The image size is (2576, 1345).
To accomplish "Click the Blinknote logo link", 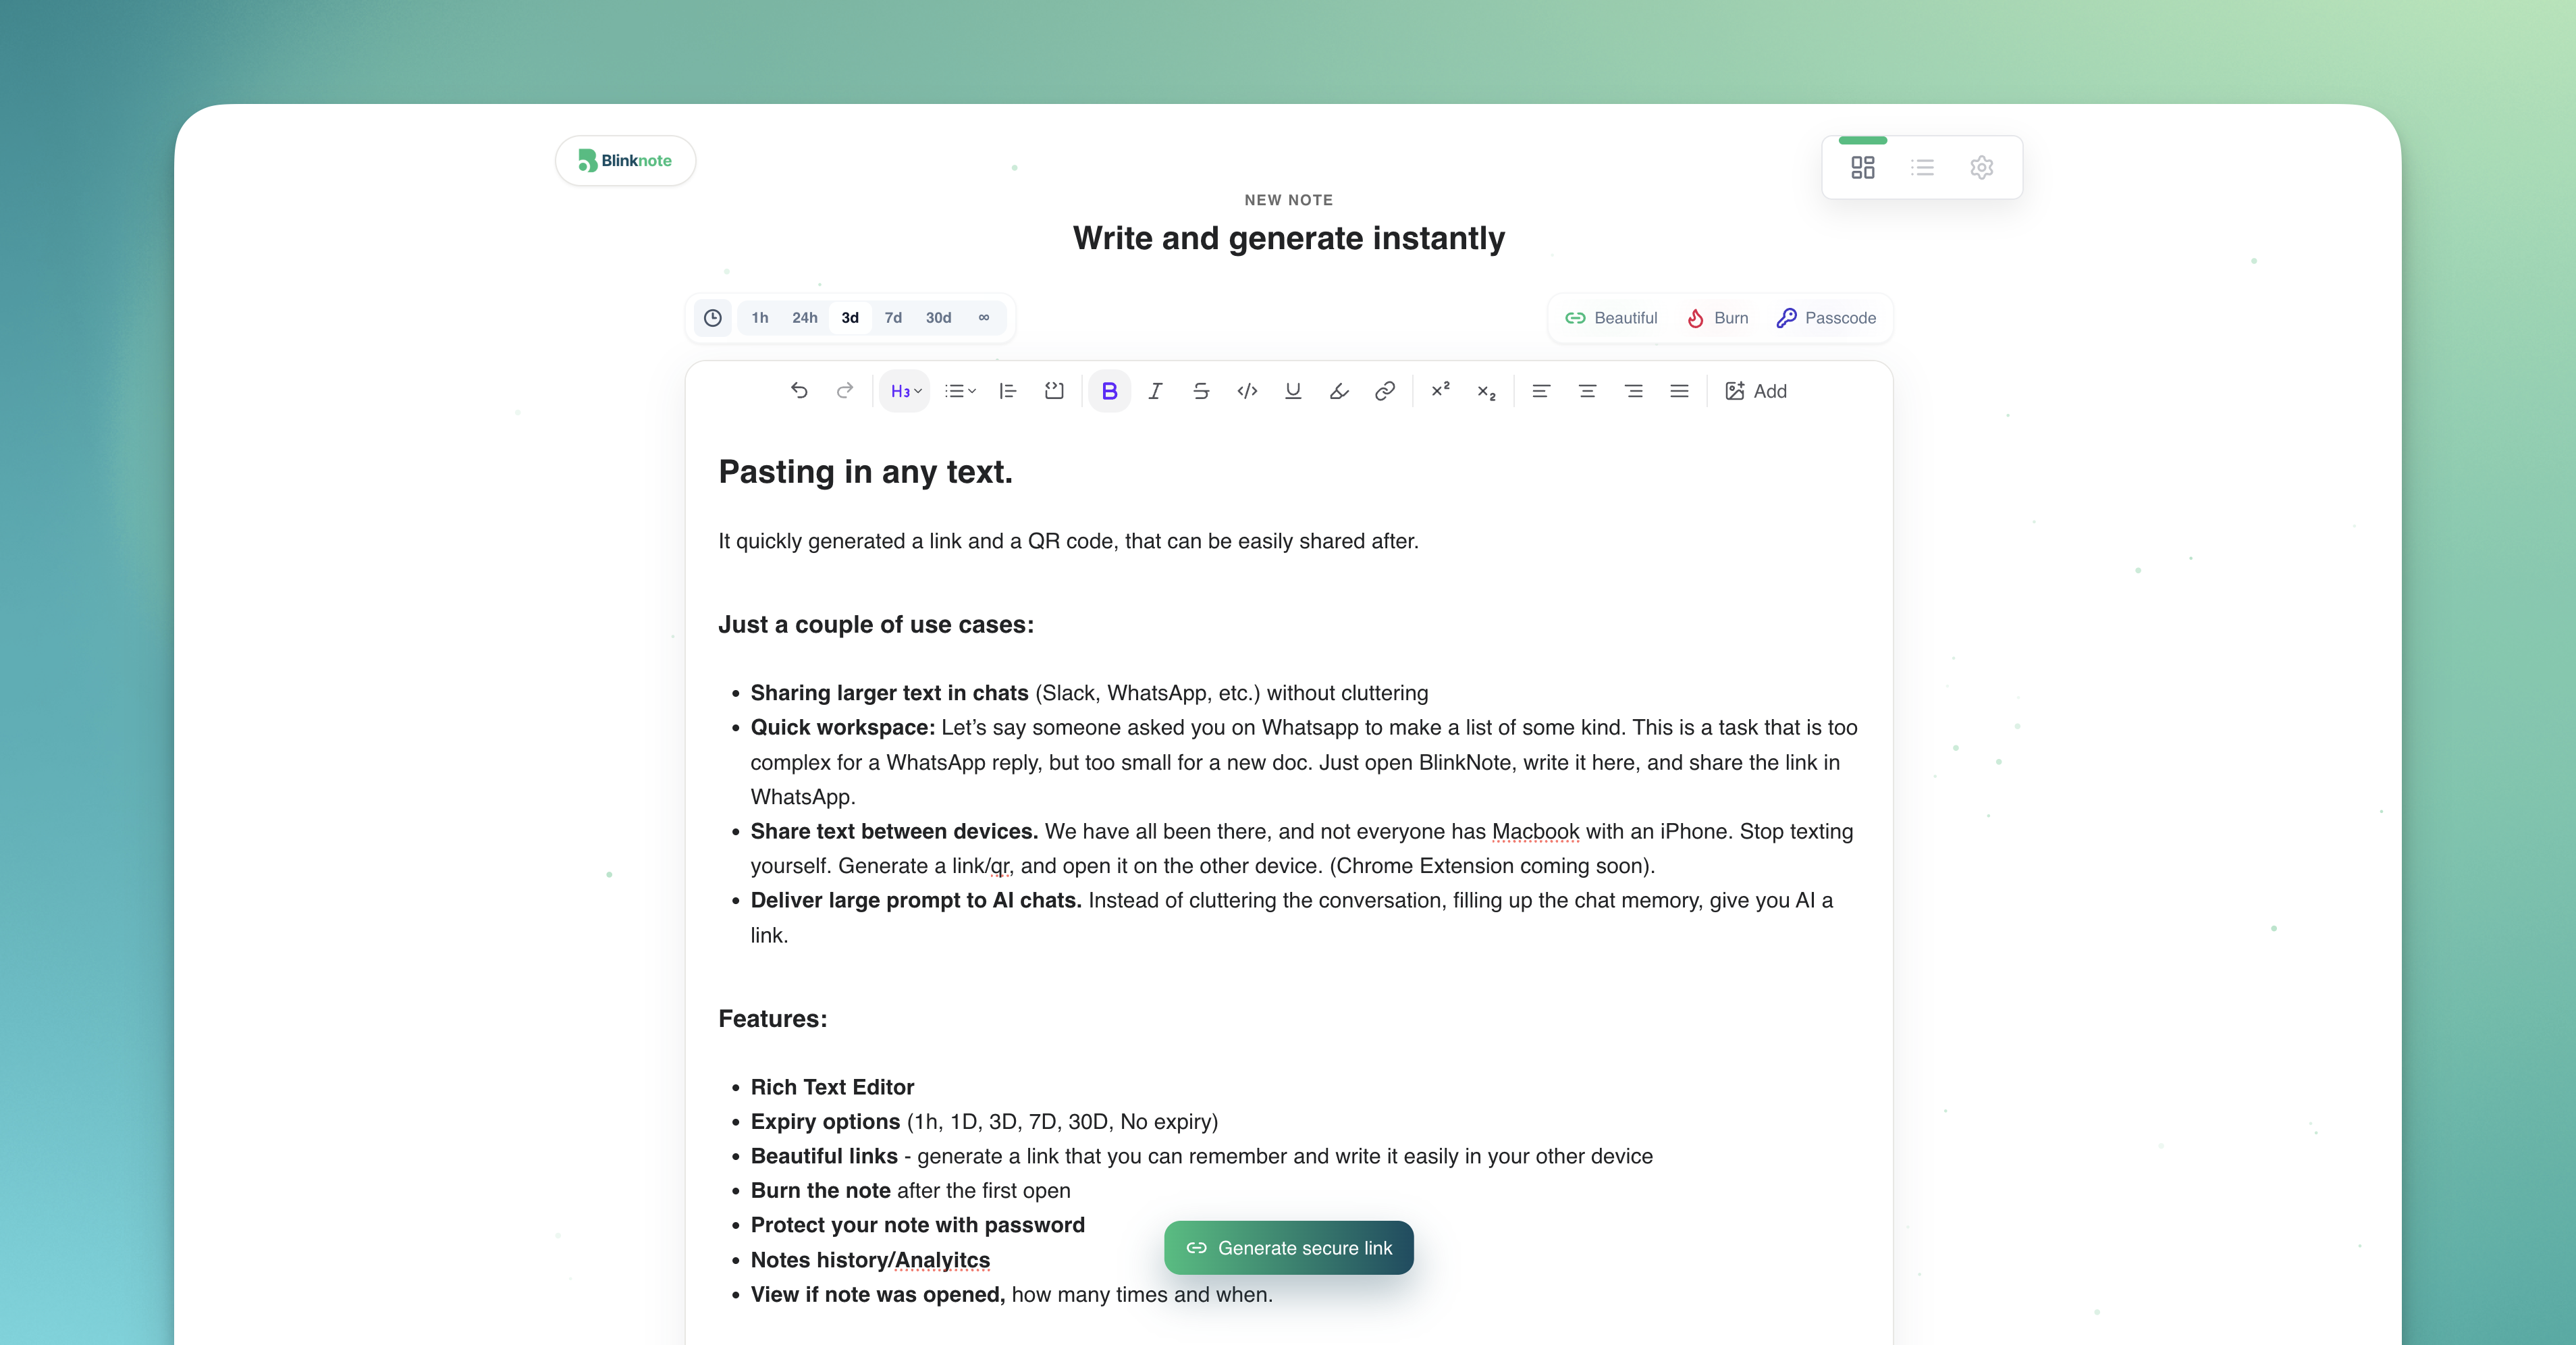I will pos(626,161).
